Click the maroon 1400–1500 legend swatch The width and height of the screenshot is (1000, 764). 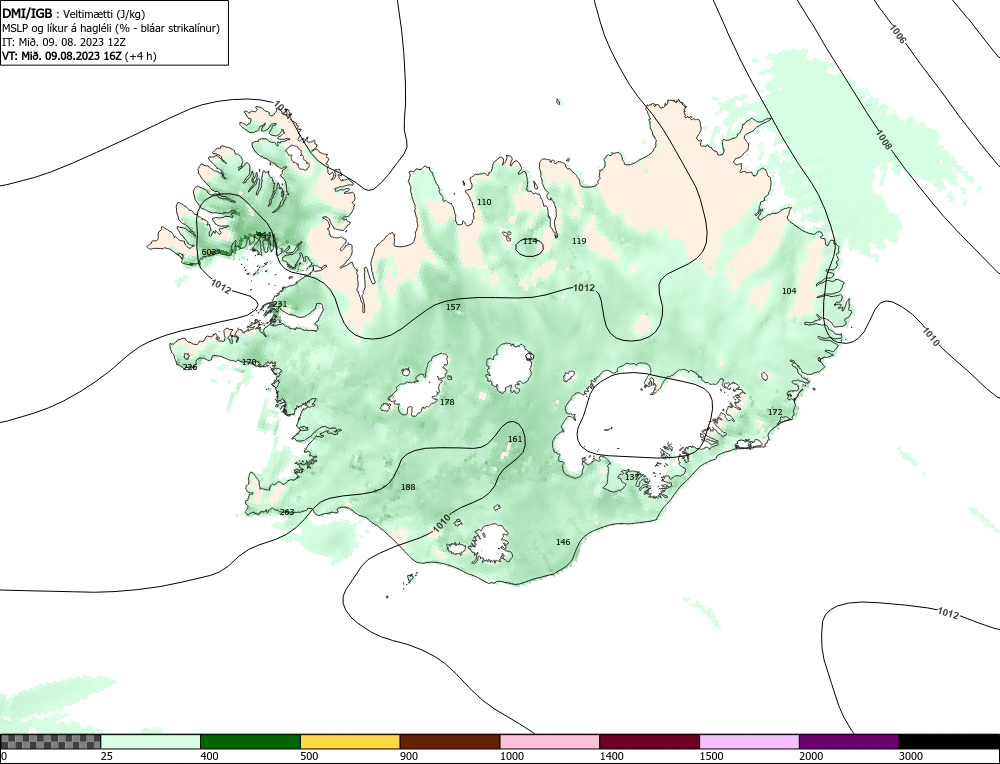[649, 741]
